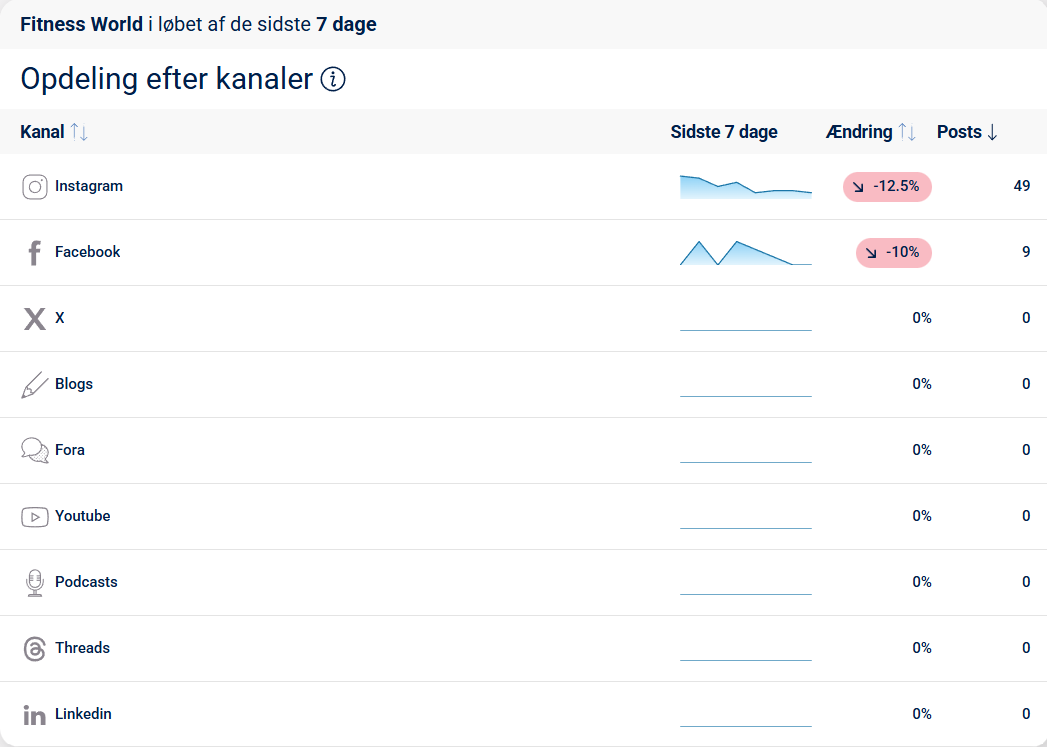Click the Facebook 7-day sparkline chart
Screen dimensions: 1047x747
746,253
